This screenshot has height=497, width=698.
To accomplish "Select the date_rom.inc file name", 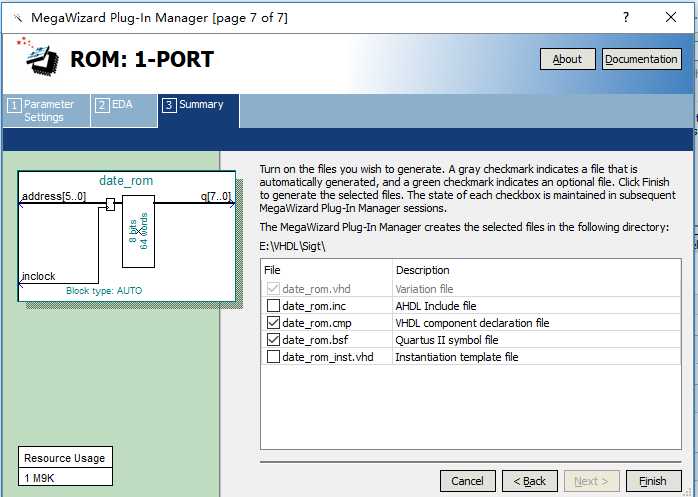I will (x=314, y=306).
